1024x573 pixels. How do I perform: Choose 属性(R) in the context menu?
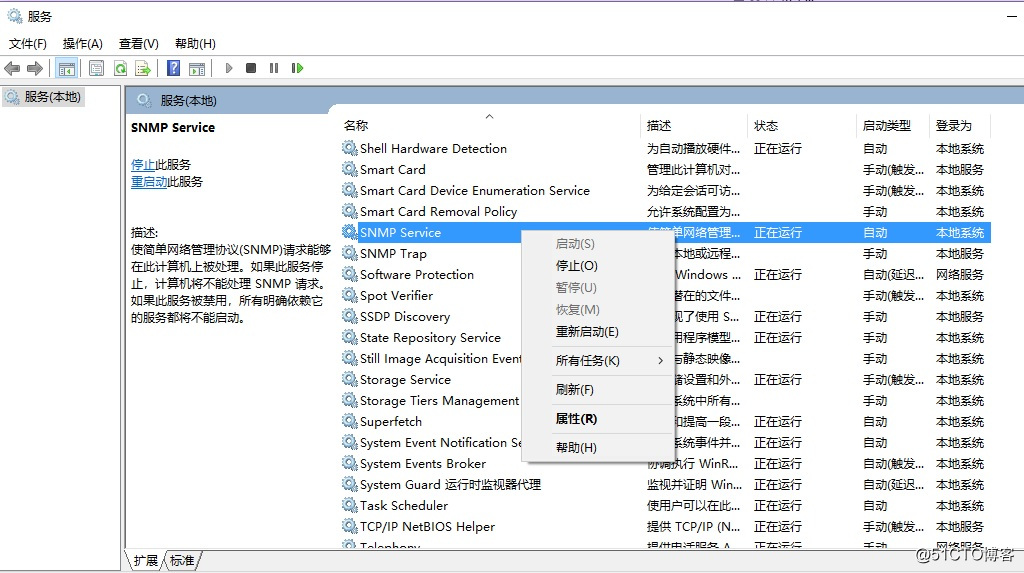pos(598,418)
